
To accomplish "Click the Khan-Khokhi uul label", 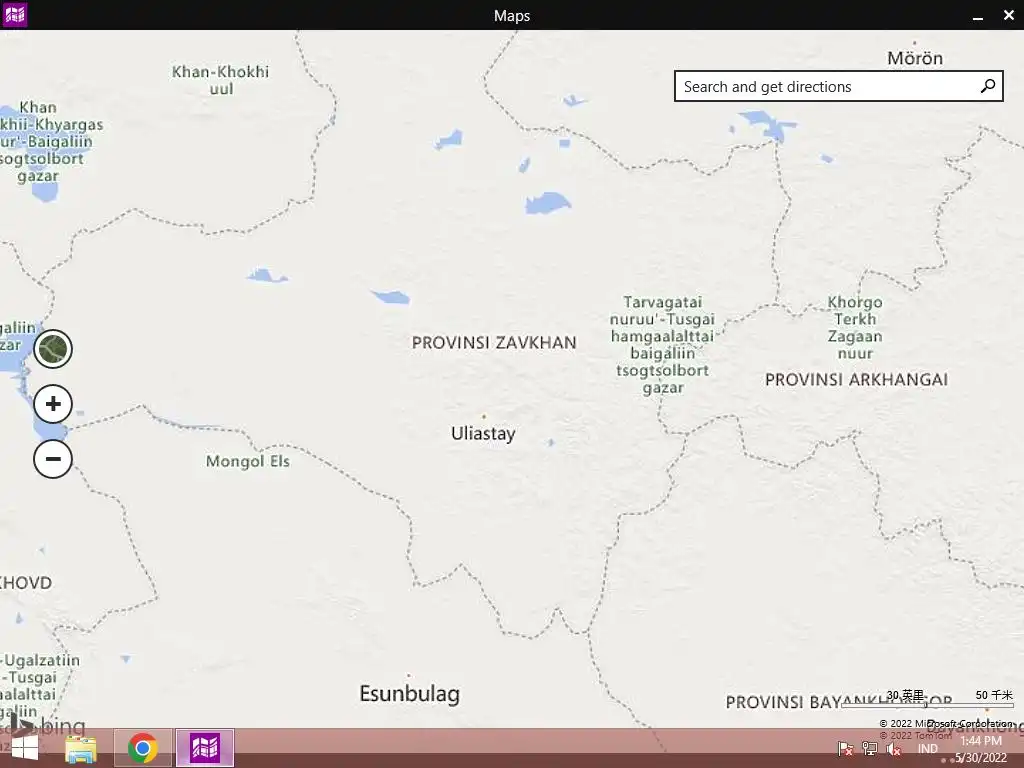I will [x=221, y=80].
